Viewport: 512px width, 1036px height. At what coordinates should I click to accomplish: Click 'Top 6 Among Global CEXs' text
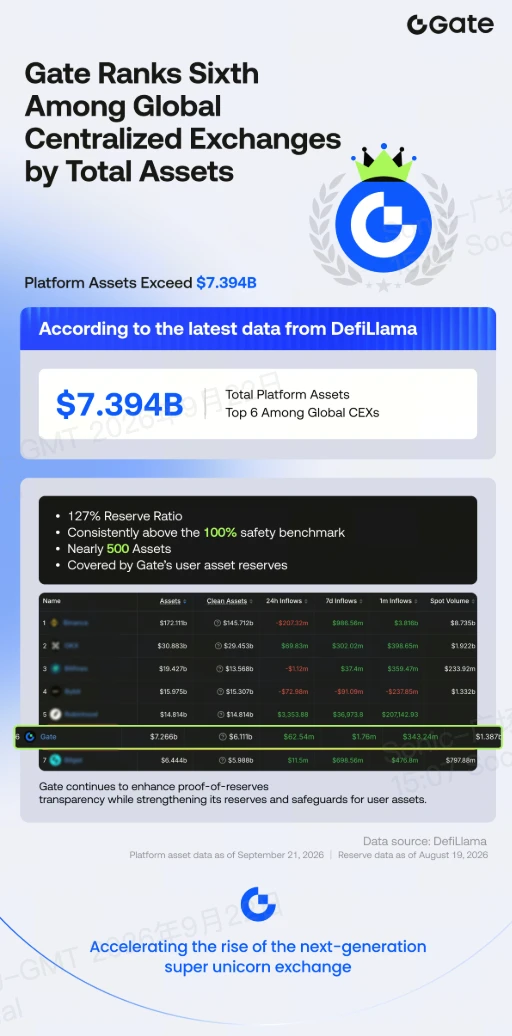pyautogui.click(x=302, y=414)
